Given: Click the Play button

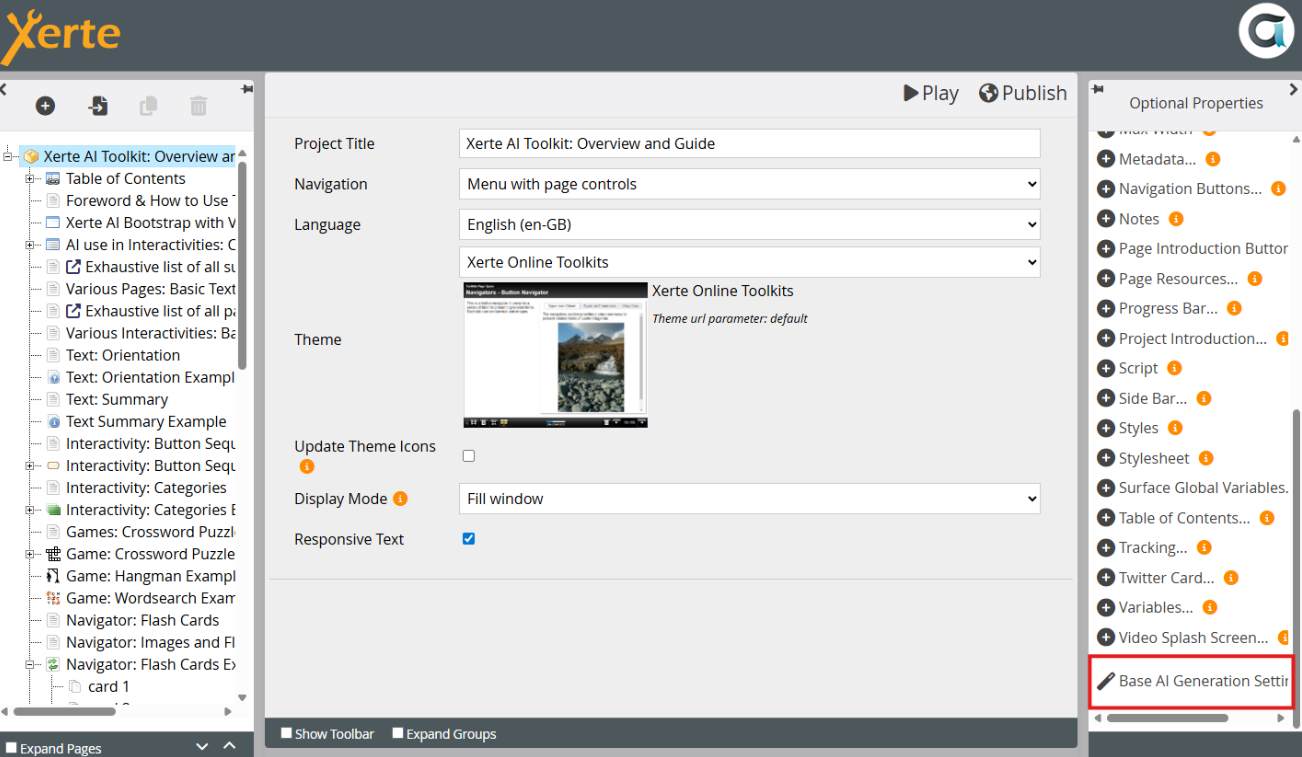Looking at the screenshot, I should pos(930,93).
